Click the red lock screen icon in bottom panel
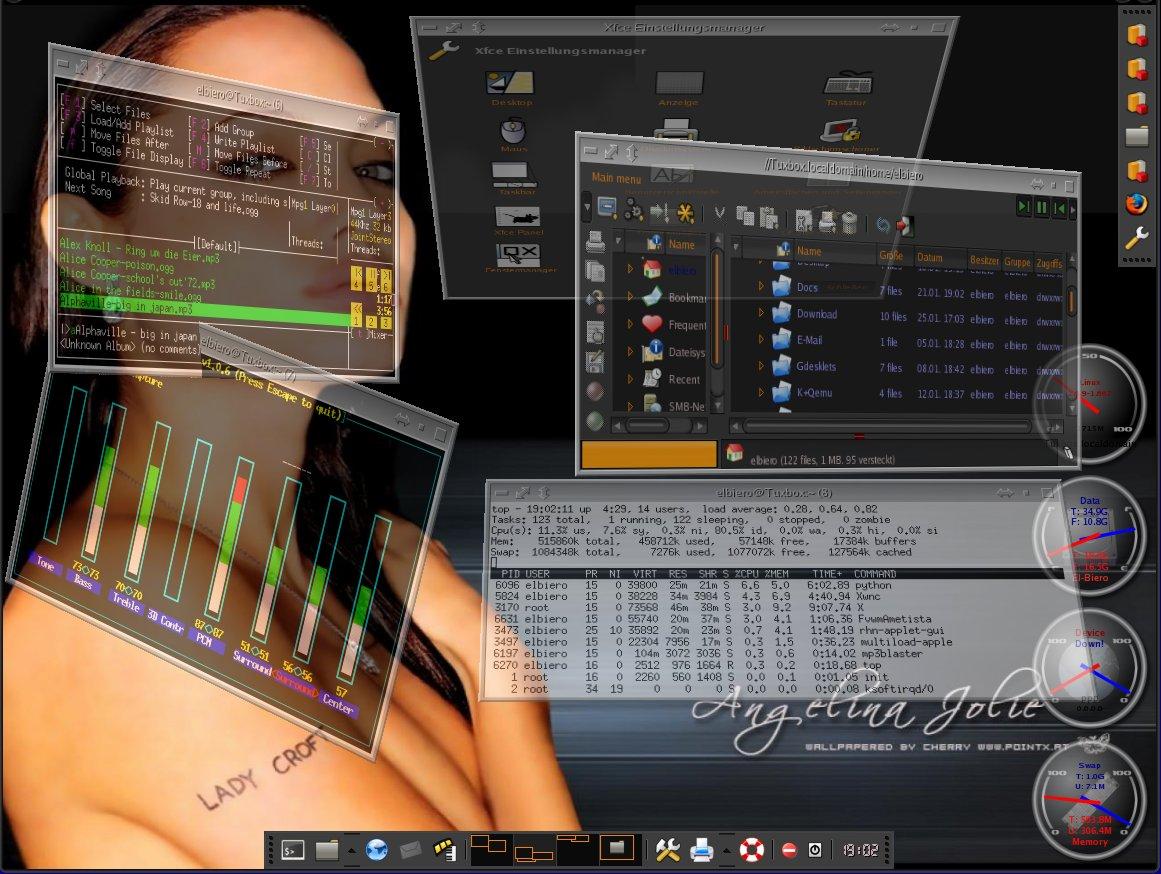 789,850
